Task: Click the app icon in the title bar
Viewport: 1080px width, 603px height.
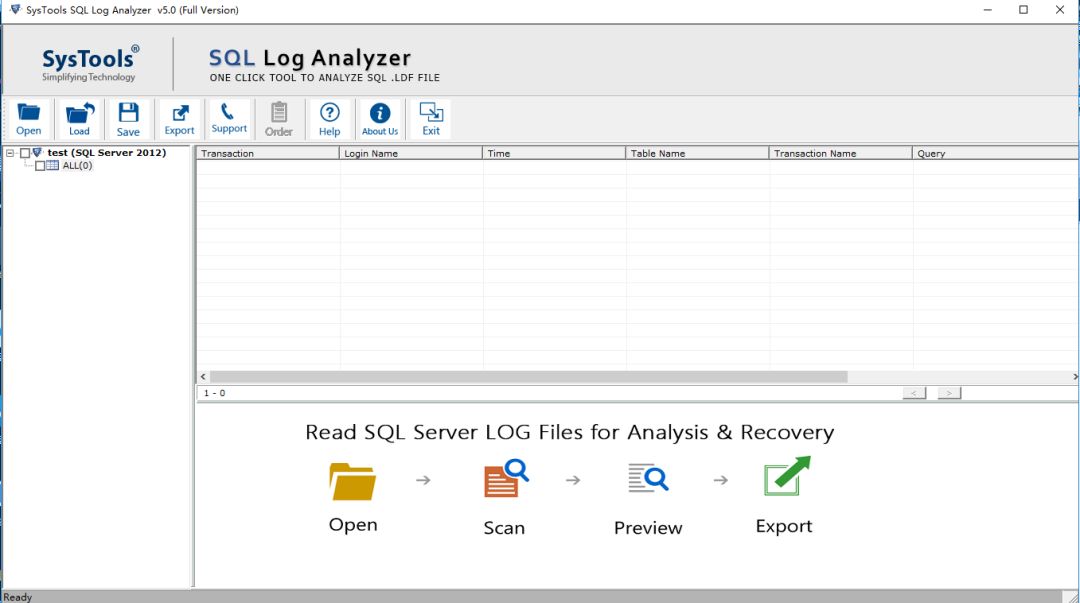Action: click(x=15, y=10)
